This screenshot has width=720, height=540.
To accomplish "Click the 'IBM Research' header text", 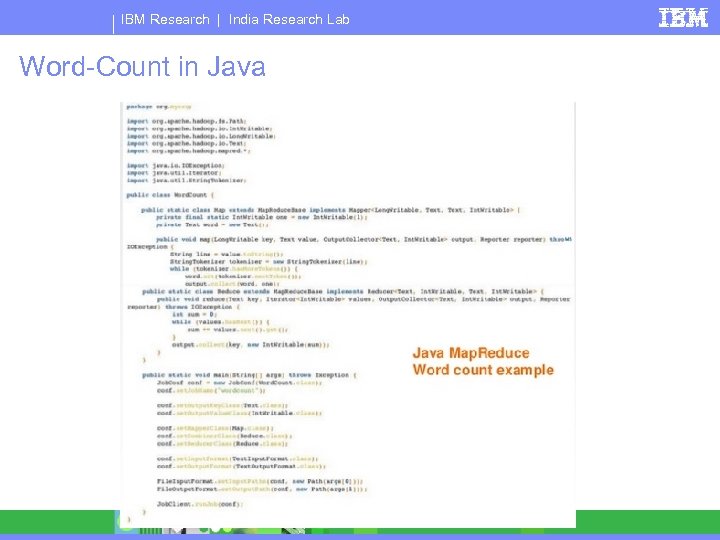I will [165, 19].
